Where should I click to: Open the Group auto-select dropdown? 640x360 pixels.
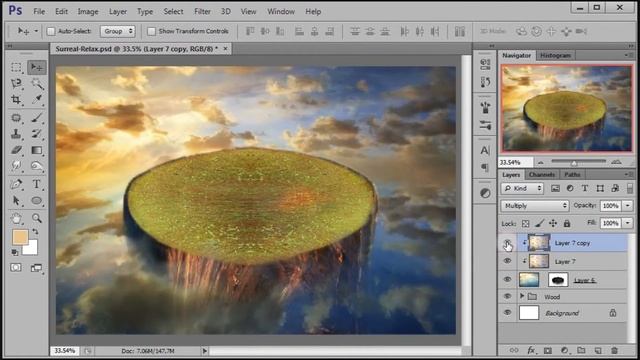[118, 31]
